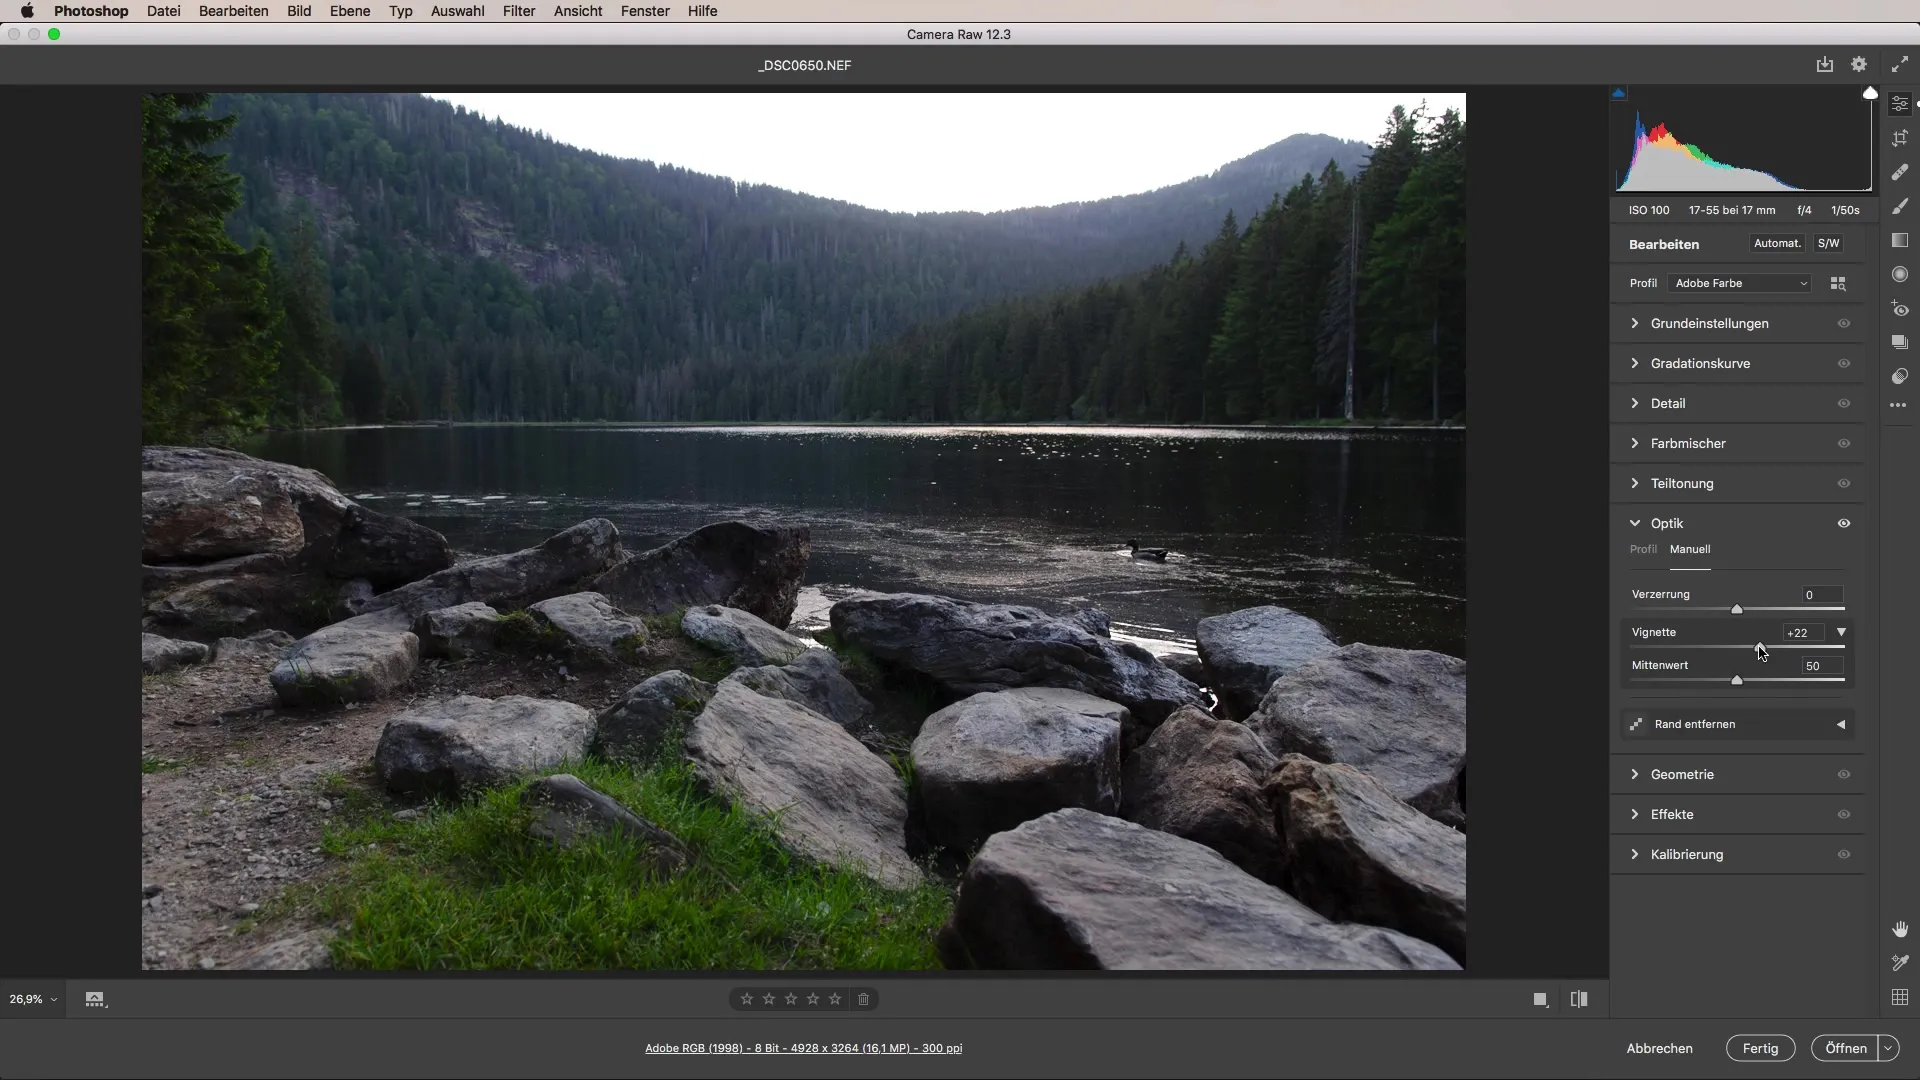Rate image with first star
1920x1080 pixels.
click(747, 999)
